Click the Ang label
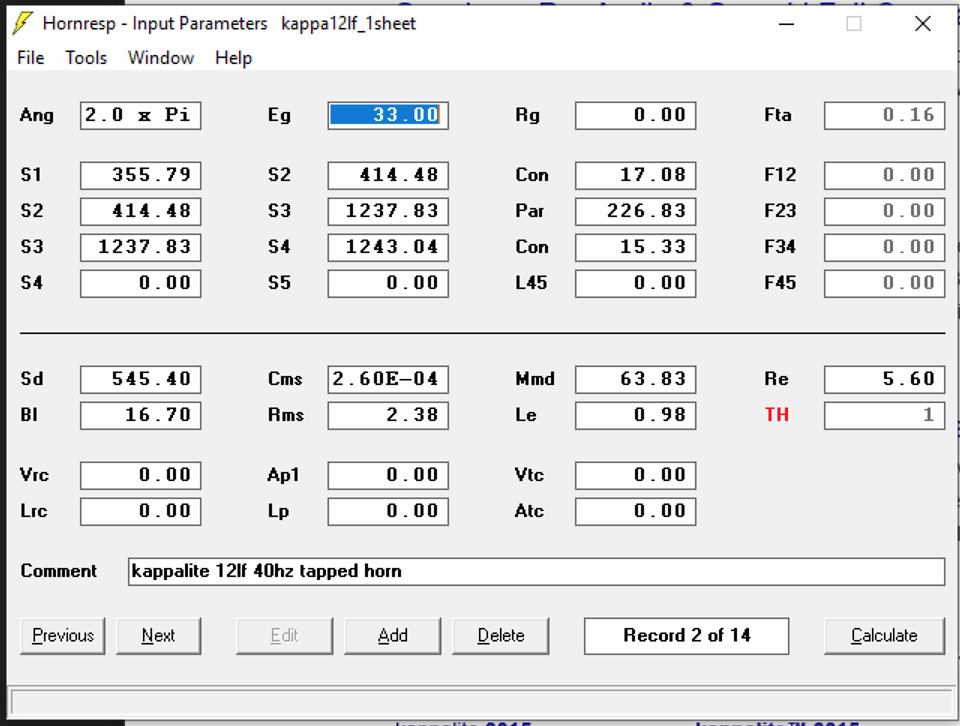 coord(37,116)
